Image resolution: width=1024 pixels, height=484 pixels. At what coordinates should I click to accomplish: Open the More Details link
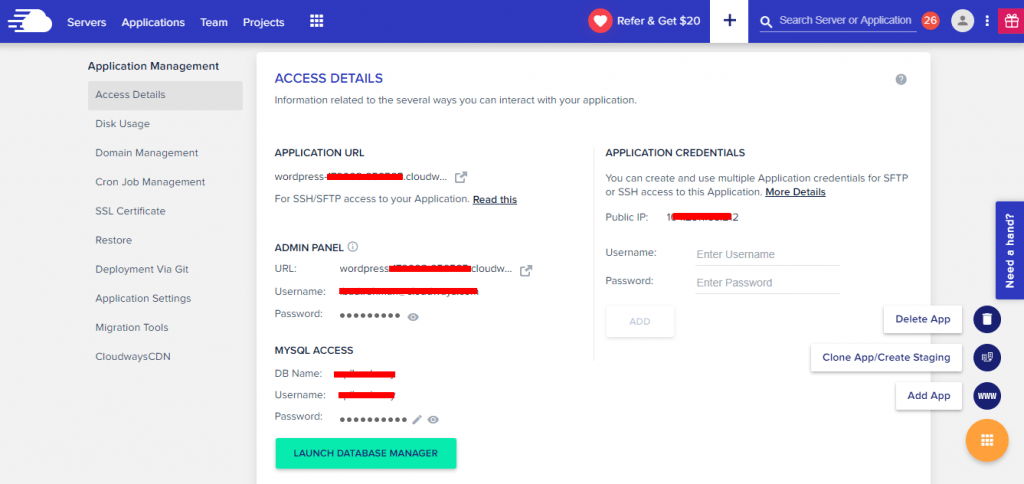click(795, 192)
